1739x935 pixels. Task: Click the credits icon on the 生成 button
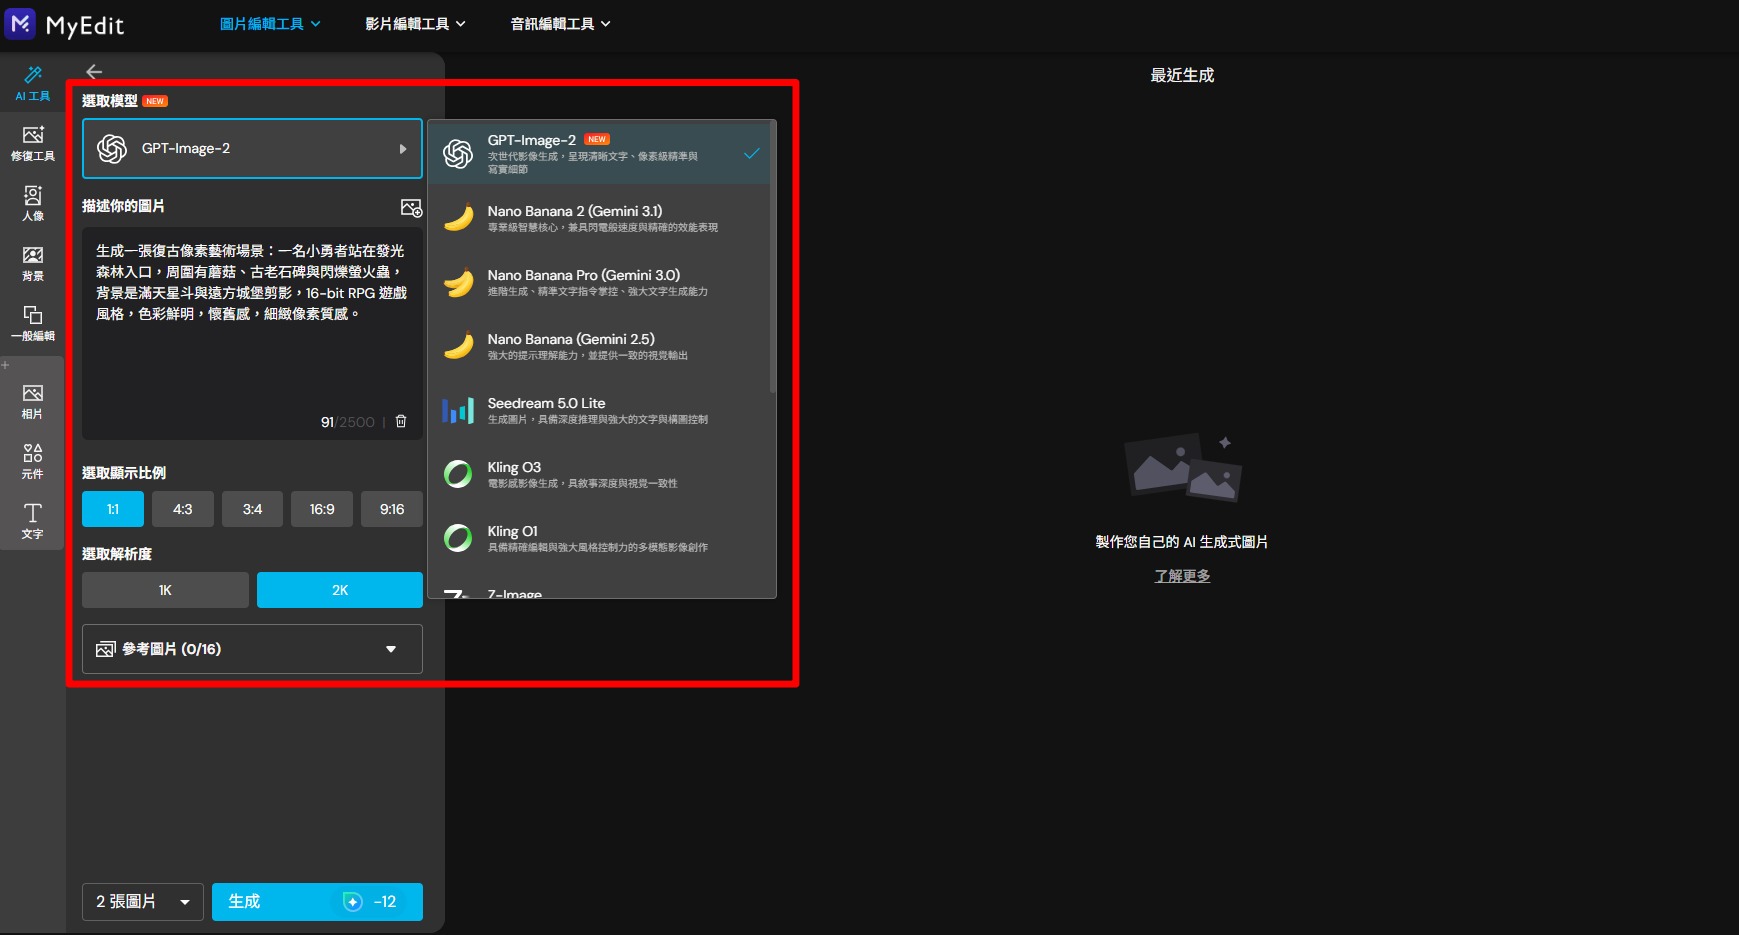[352, 902]
